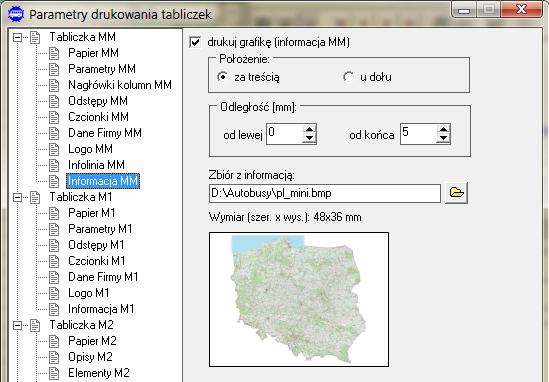Click the Poland map preview image
This screenshot has height=382, width=549.
(299, 299)
